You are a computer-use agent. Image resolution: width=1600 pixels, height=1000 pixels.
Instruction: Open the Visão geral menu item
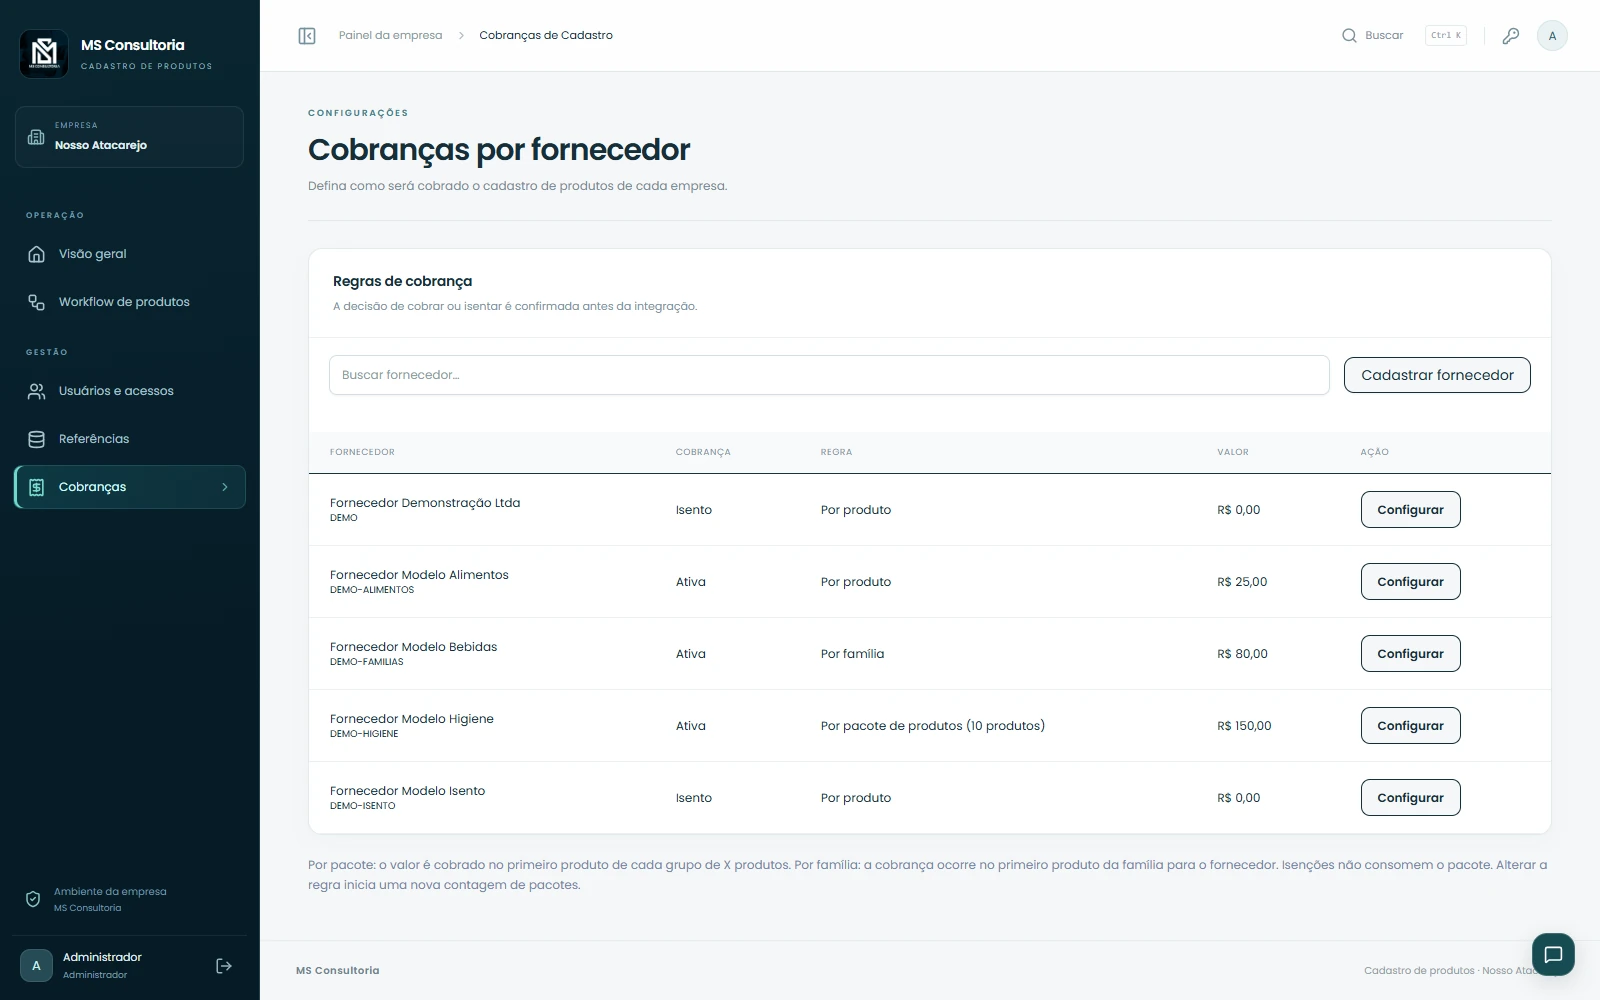[x=130, y=254]
